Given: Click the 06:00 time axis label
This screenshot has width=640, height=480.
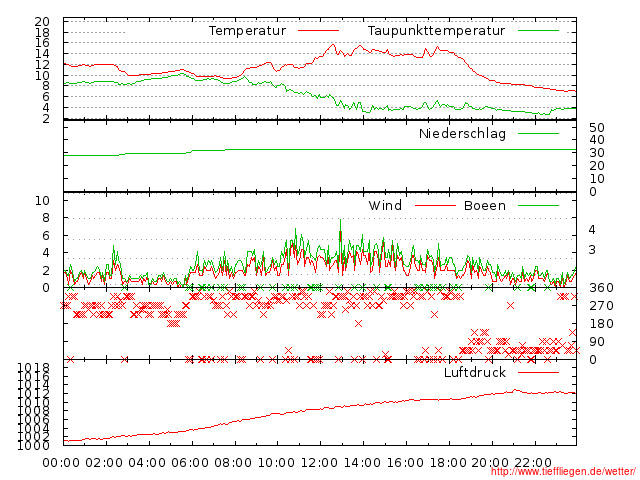Looking at the screenshot, I should tap(190, 462).
